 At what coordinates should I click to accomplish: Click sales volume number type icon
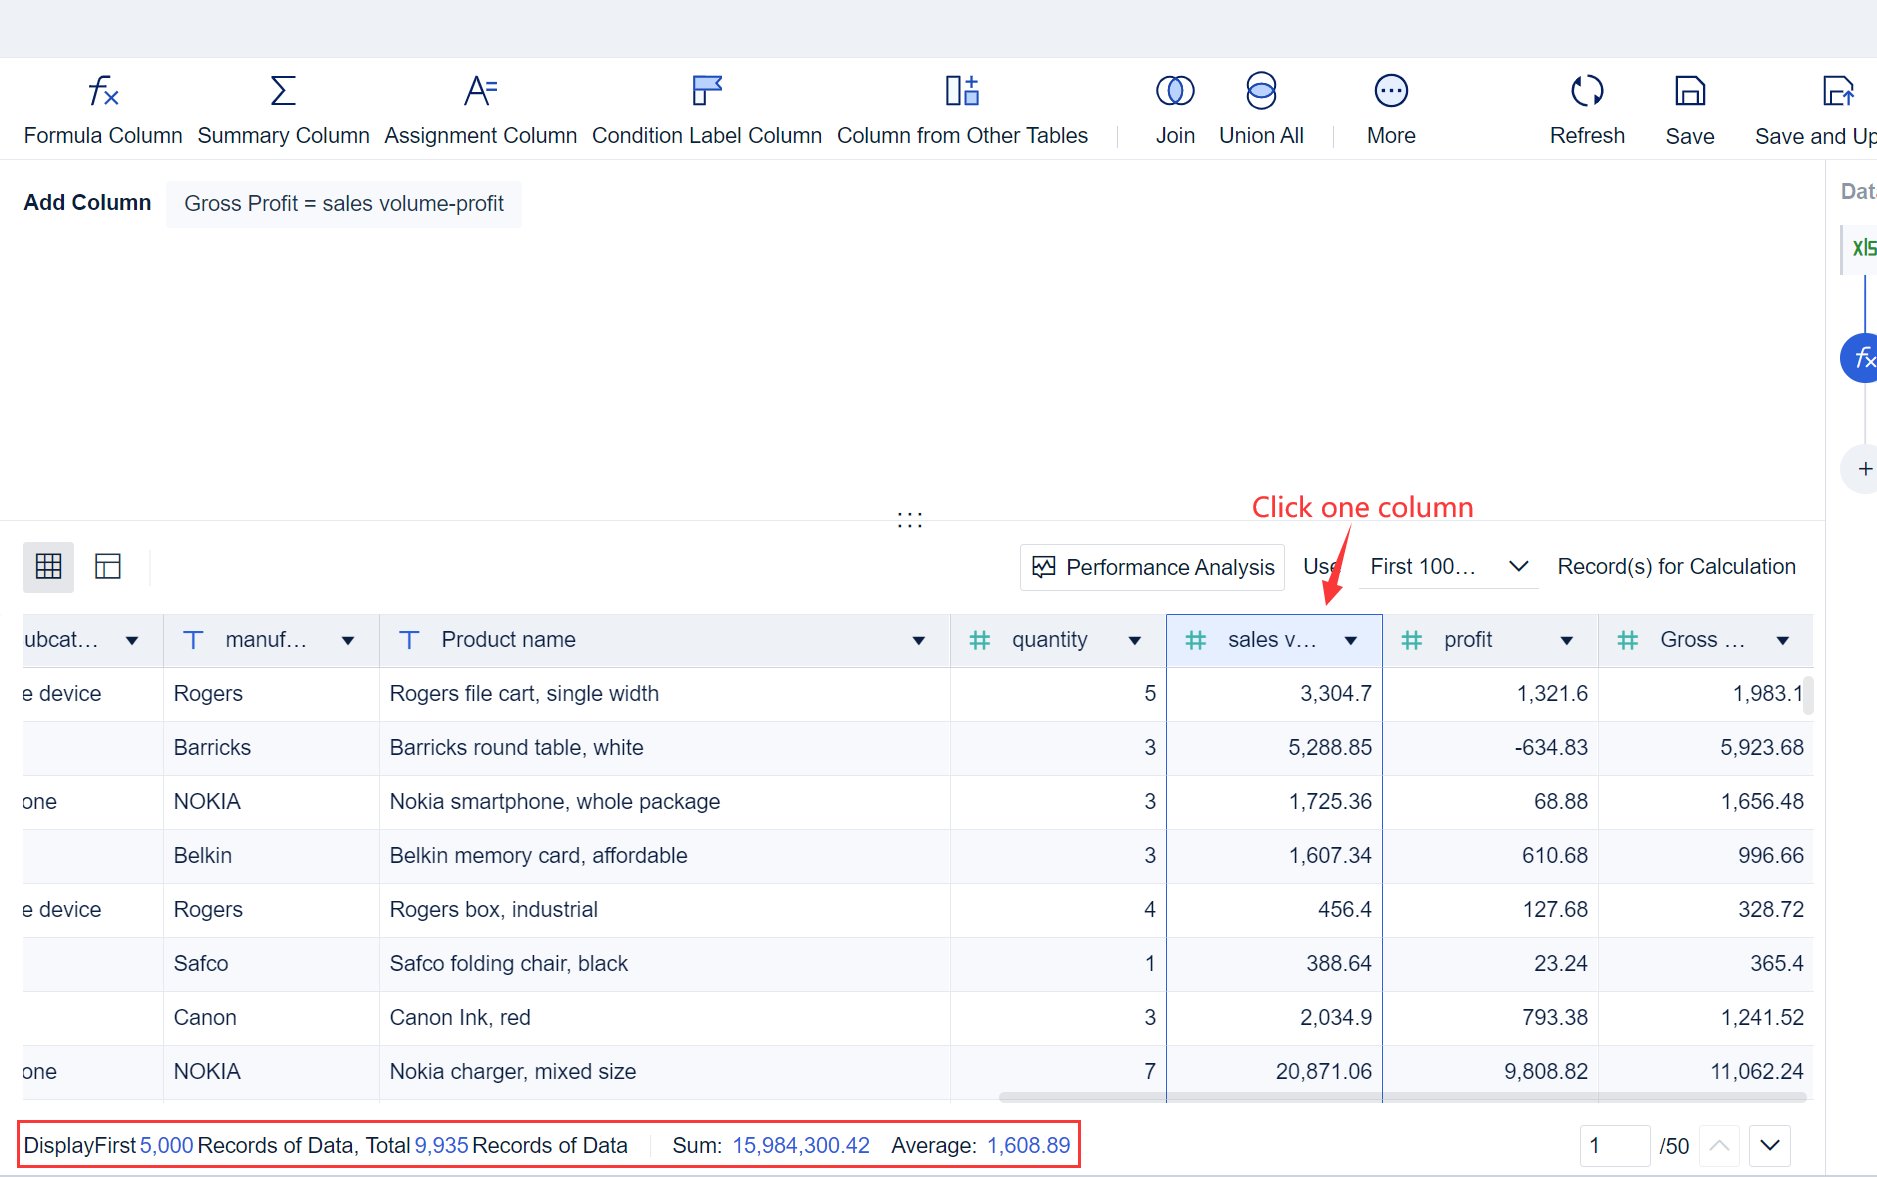pos(1196,640)
